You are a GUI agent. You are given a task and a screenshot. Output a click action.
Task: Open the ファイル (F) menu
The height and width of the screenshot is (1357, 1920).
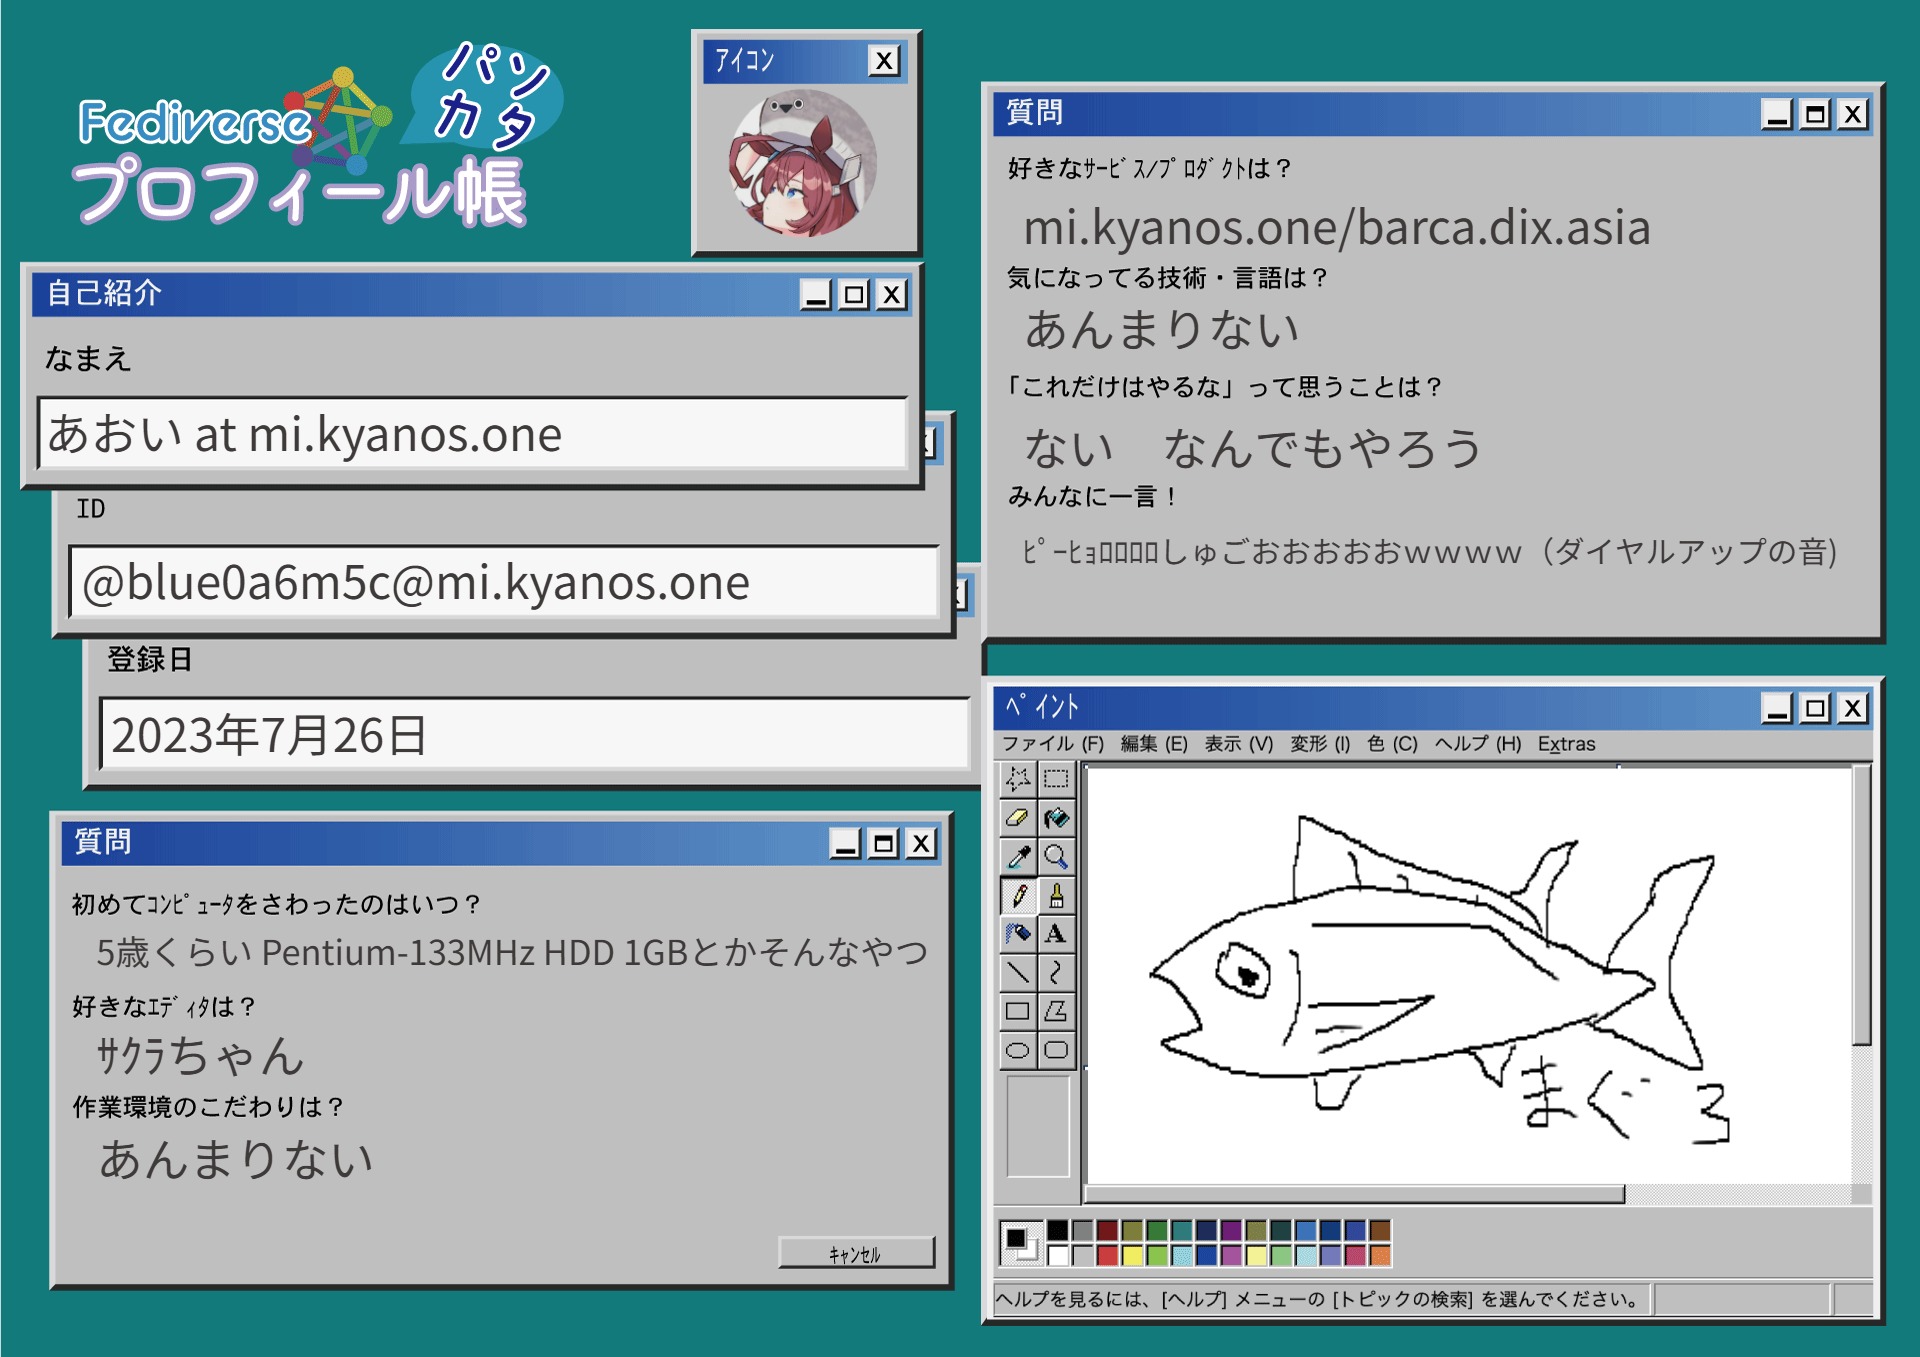coord(1052,744)
